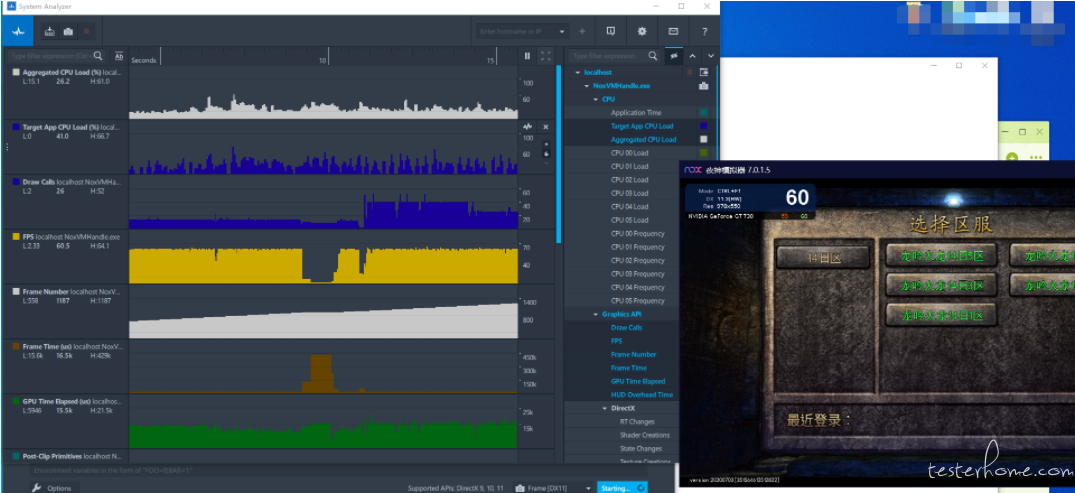
Task: Open the envelope feedback icon
Action: click(x=673, y=32)
